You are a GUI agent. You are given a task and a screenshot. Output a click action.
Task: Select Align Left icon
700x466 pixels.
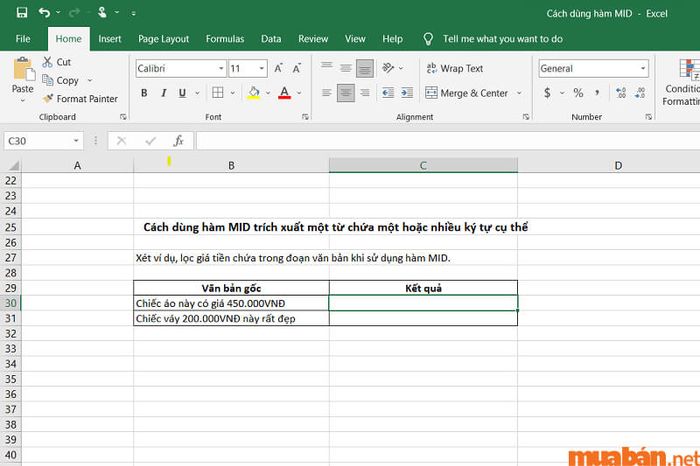(327, 93)
